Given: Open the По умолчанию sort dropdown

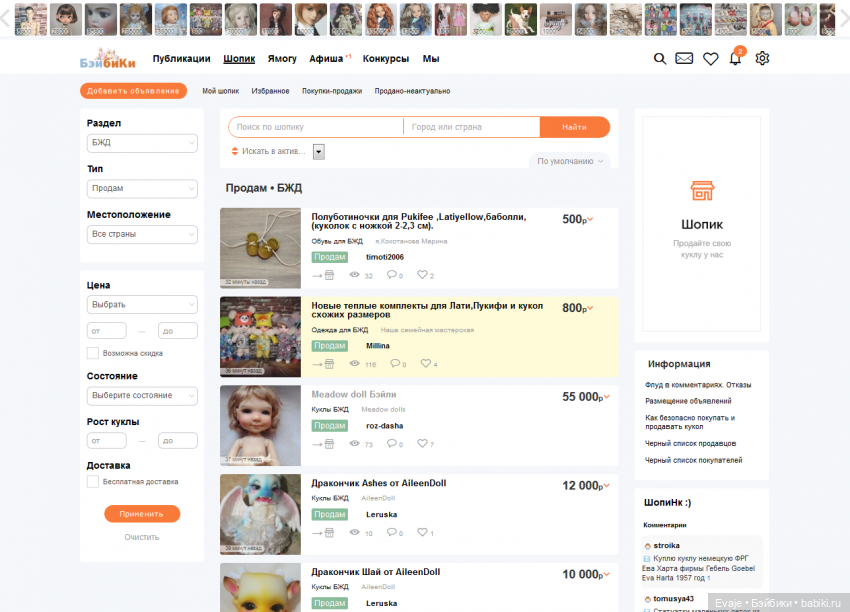Looking at the screenshot, I should 570,161.
